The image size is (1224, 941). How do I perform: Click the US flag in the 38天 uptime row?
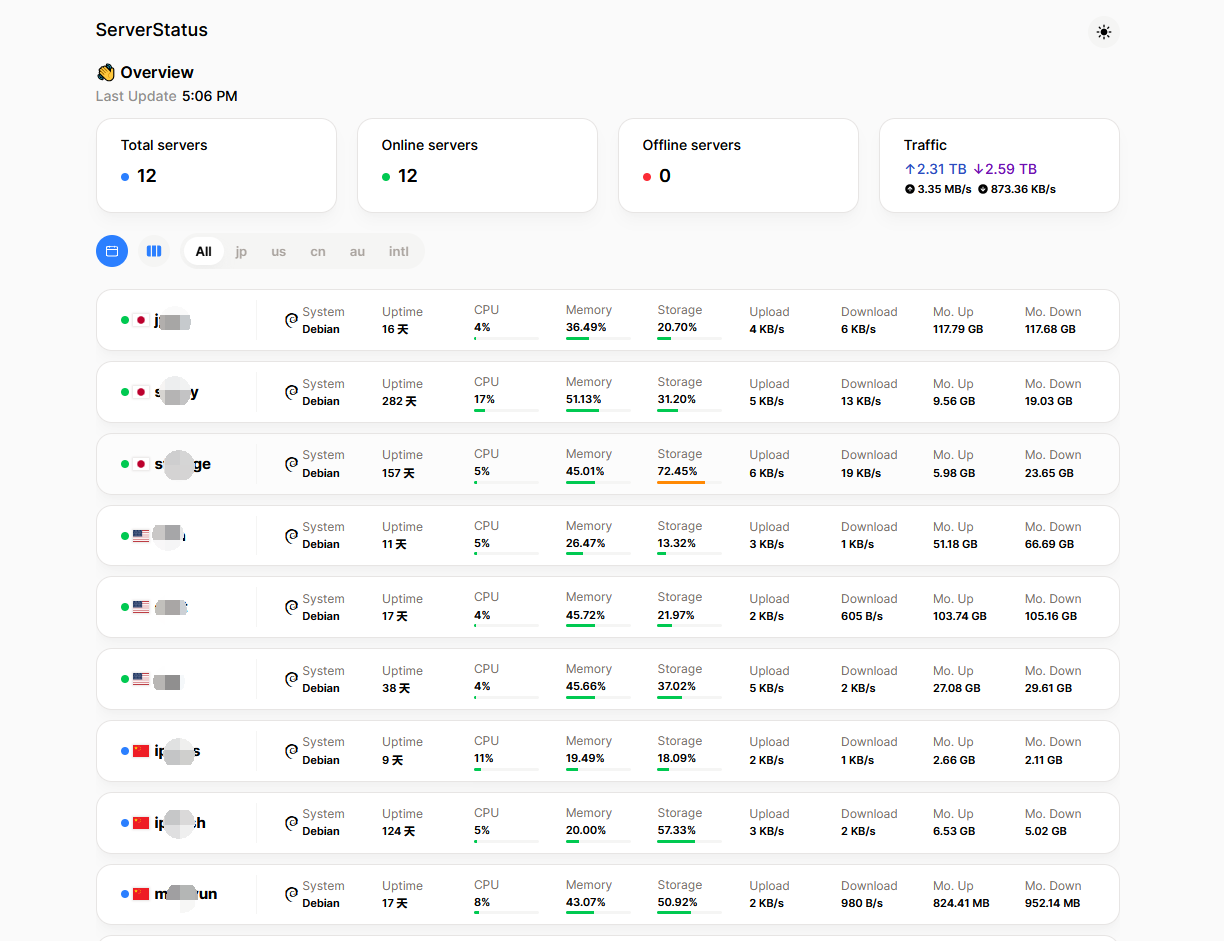(141, 680)
